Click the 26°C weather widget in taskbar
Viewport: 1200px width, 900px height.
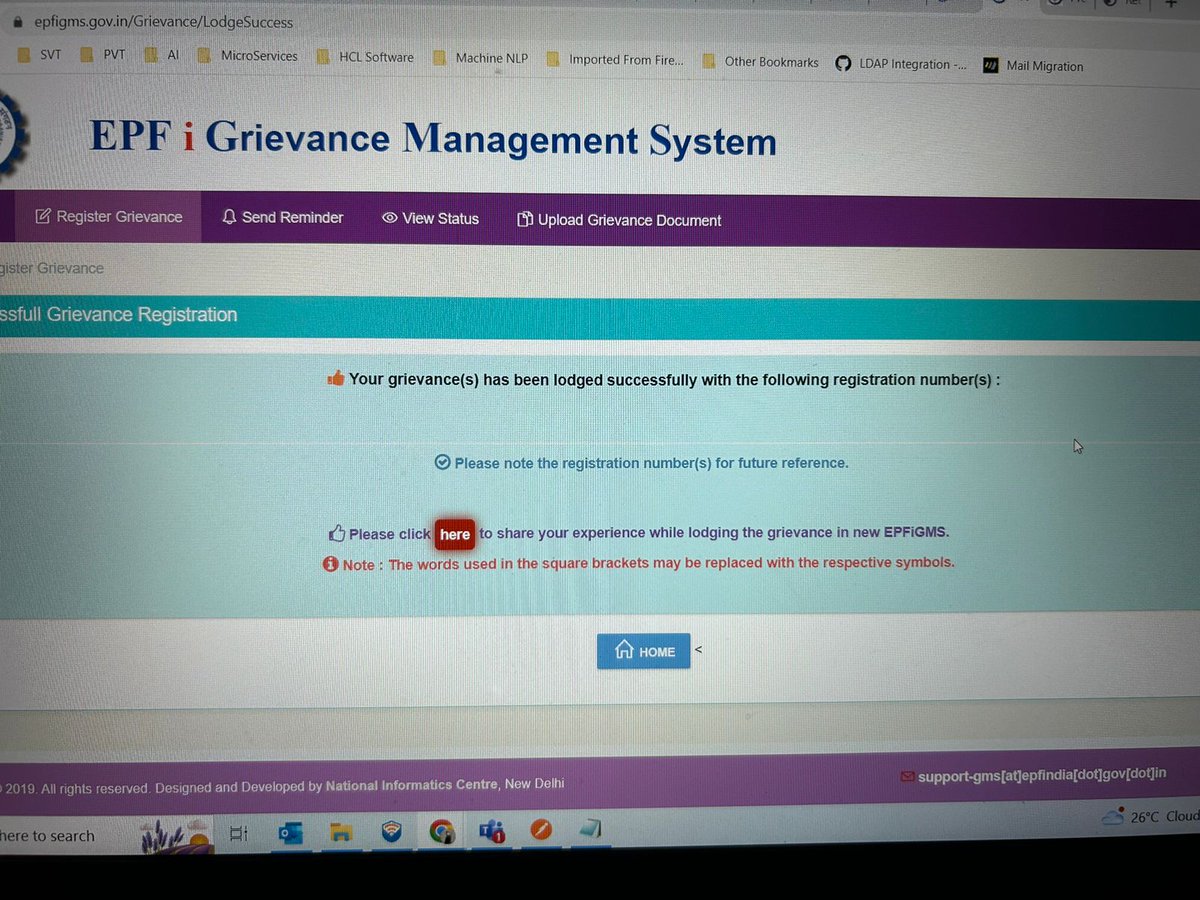(1150, 817)
